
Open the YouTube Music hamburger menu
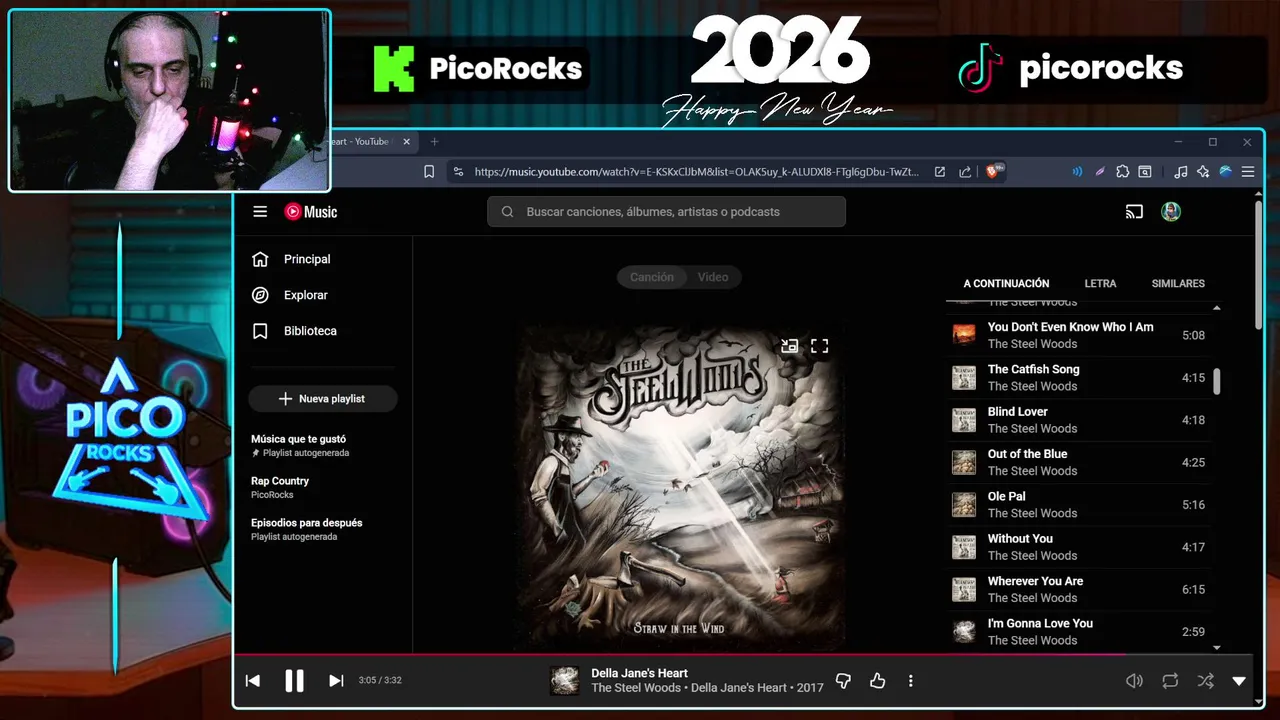(x=260, y=212)
